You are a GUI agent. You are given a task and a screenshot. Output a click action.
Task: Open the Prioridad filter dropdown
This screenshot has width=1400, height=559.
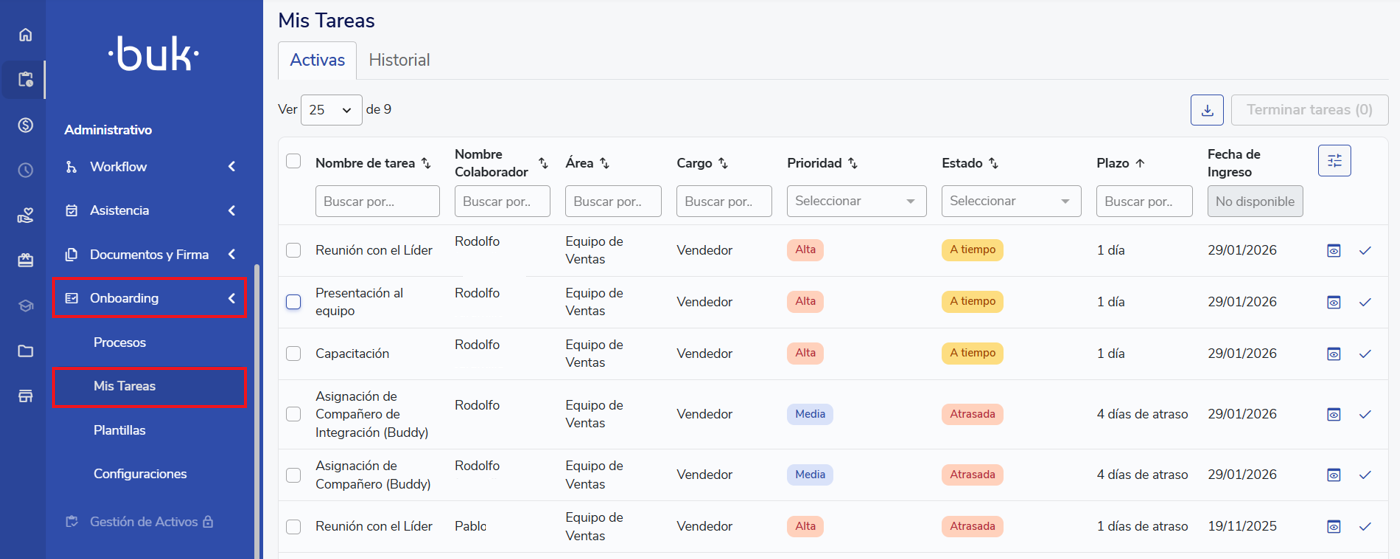click(x=855, y=201)
